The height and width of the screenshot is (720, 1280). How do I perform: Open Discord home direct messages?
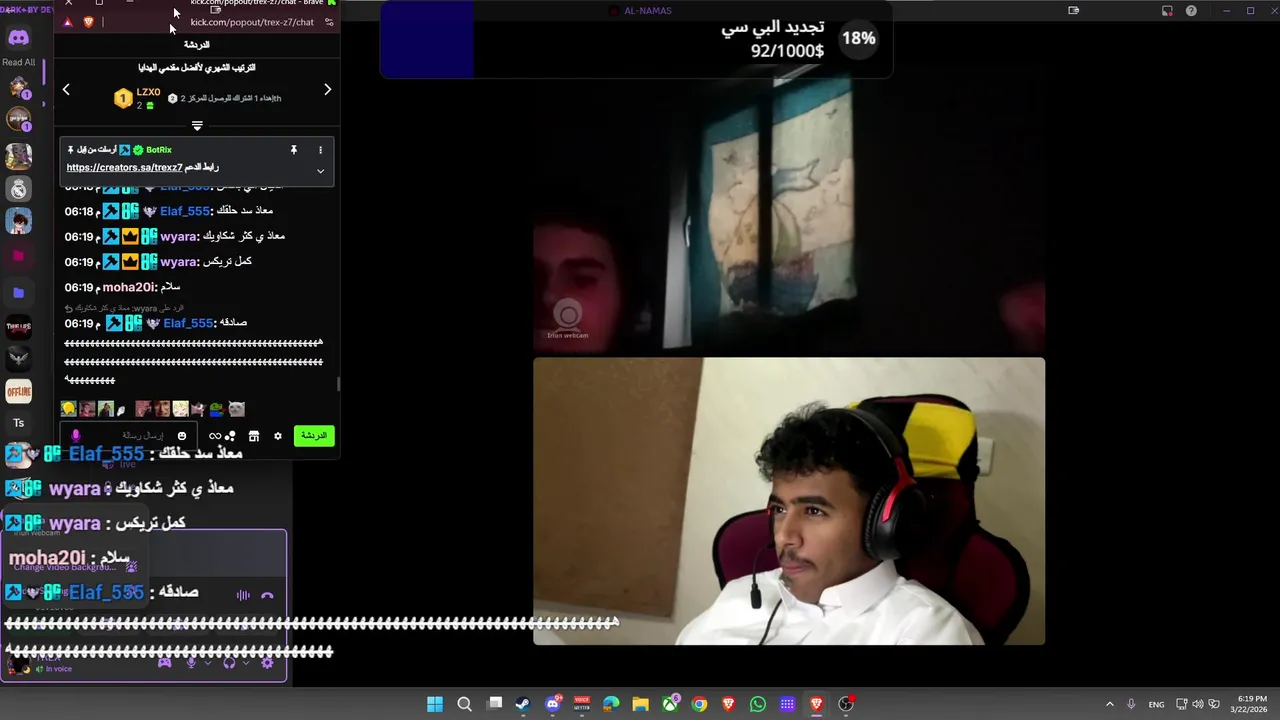pos(18,38)
